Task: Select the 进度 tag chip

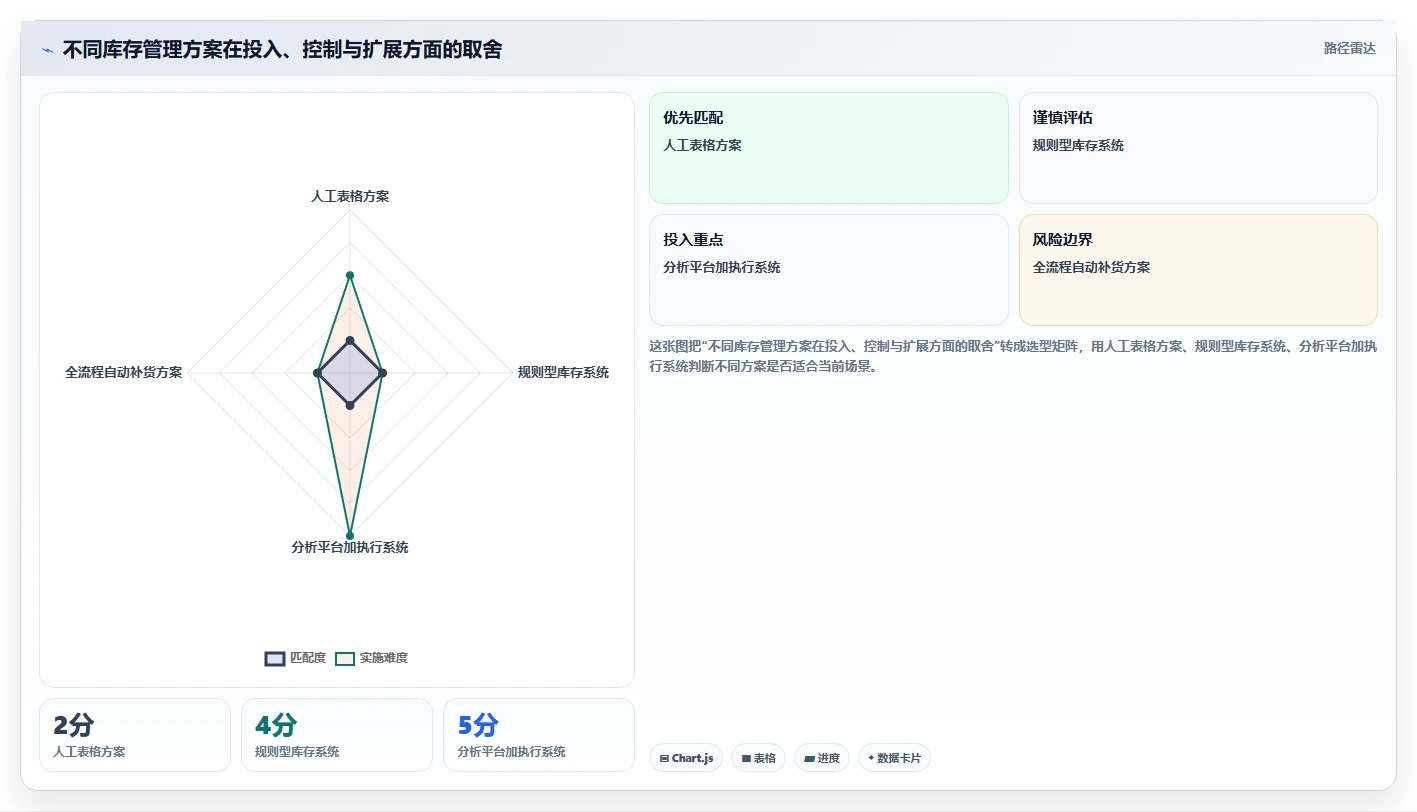Action: coord(822,758)
